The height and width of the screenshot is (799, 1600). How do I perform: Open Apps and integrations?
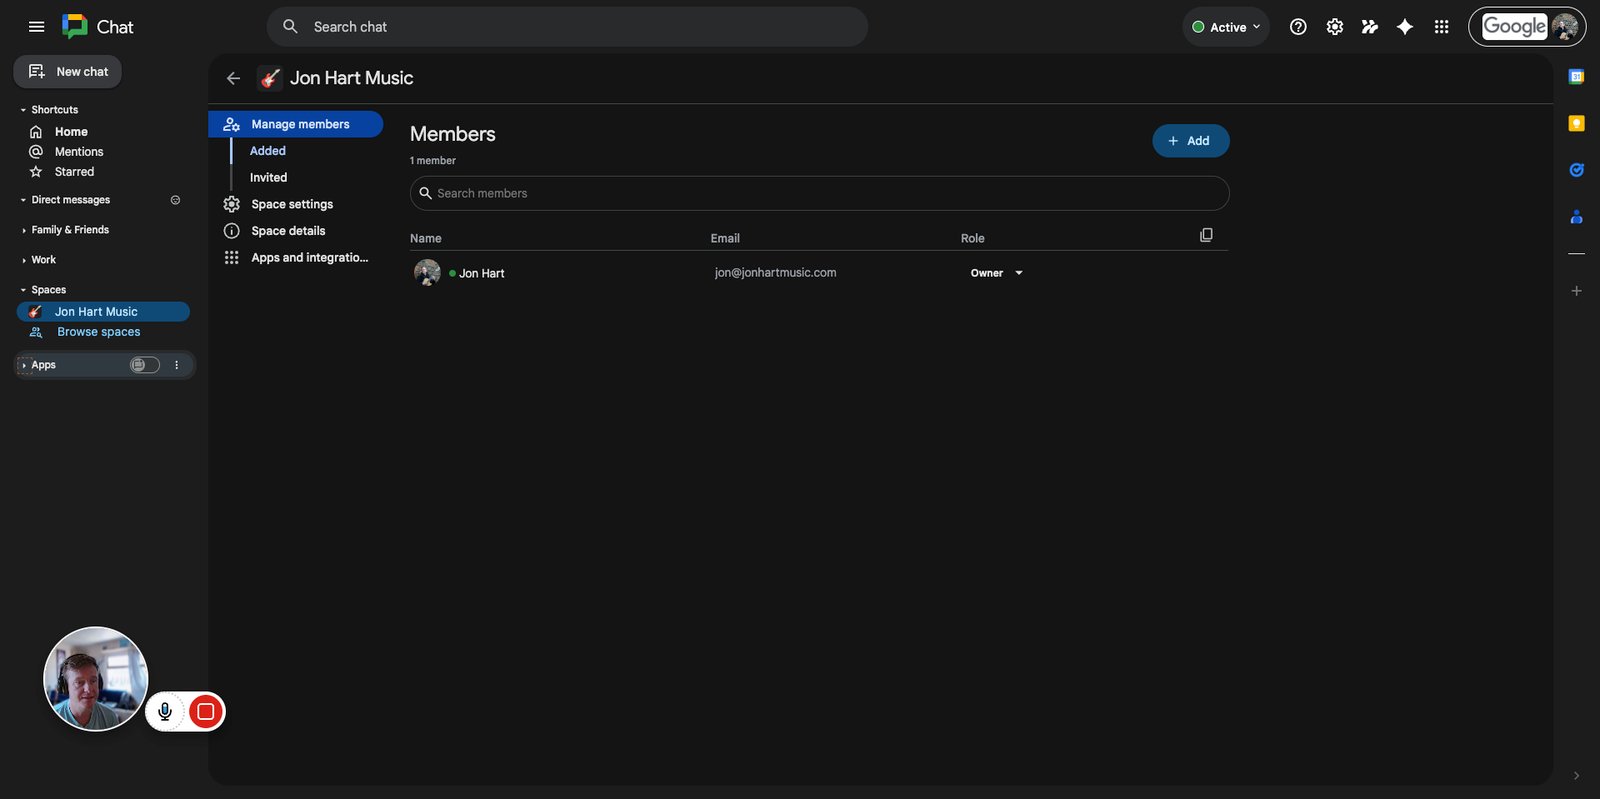point(310,258)
